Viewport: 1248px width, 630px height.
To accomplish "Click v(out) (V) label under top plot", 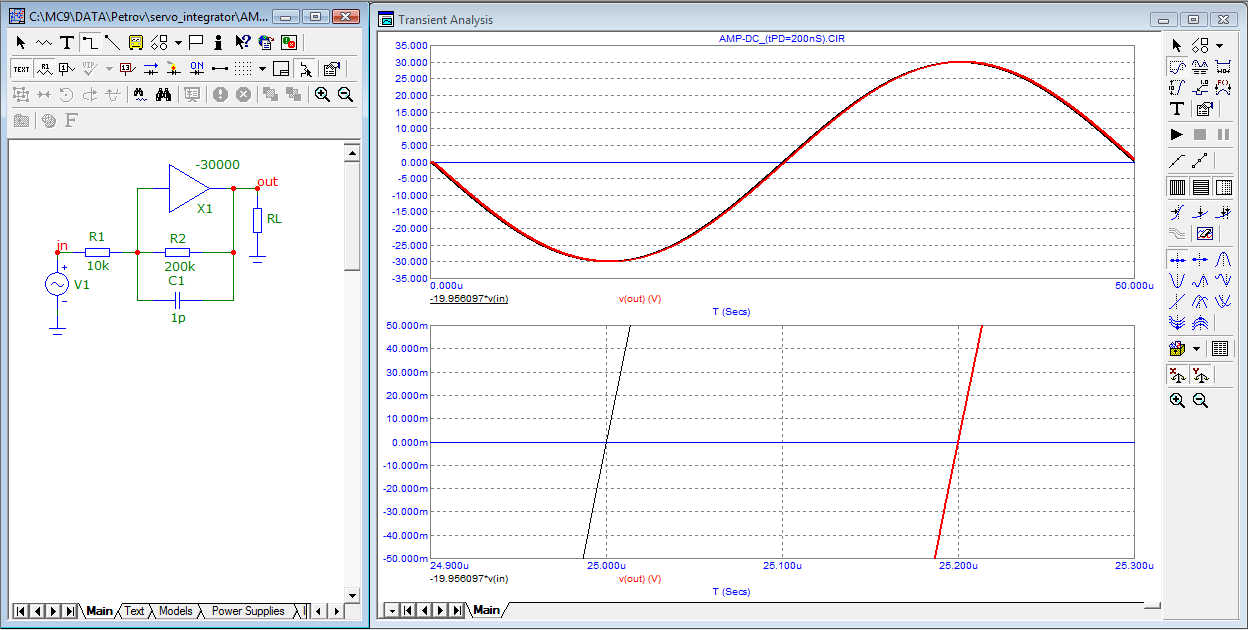I will tap(640, 298).
